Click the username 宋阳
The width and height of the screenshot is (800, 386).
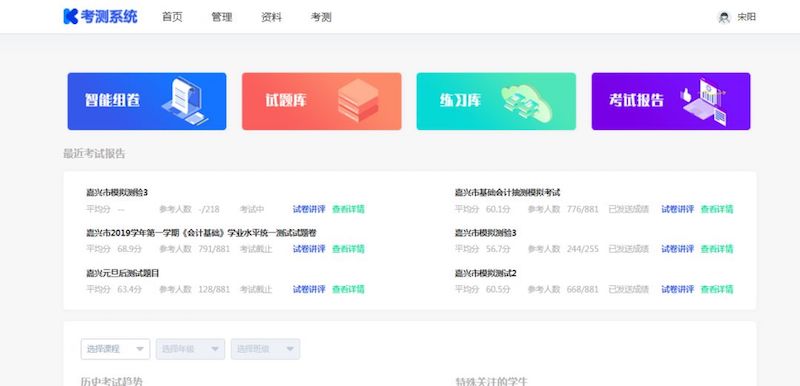coord(746,17)
